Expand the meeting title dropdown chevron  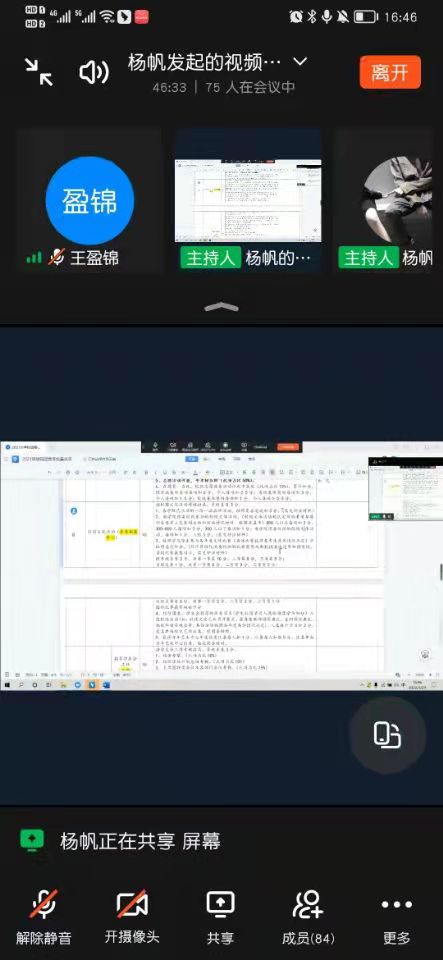click(x=300, y=61)
